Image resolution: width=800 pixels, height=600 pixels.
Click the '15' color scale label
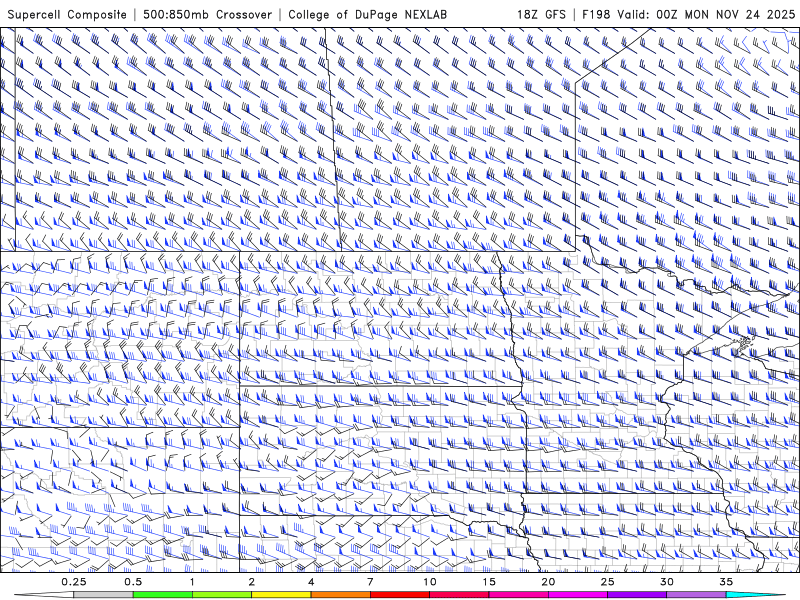[x=489, y=582]
